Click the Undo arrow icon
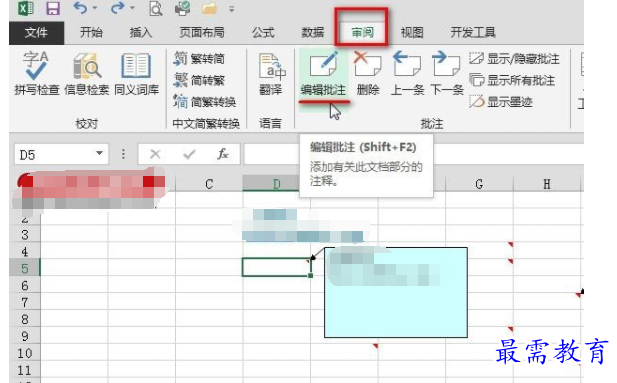This screenshot has height=383, width=617. tap(80, 8)
